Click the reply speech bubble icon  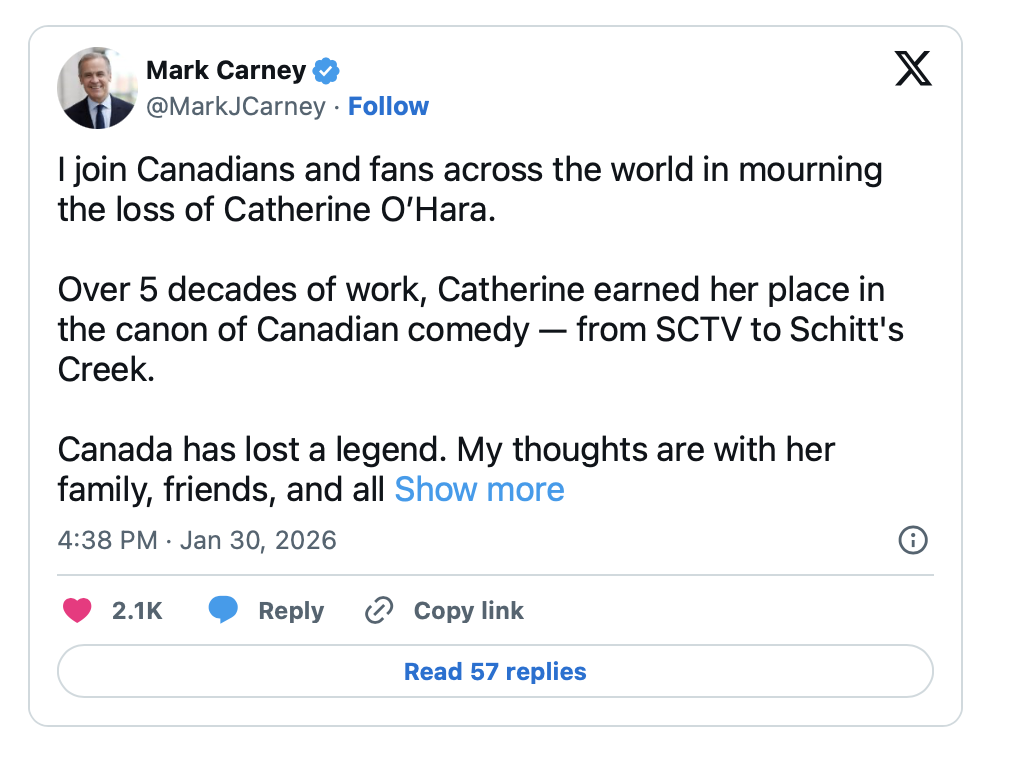(x=223, y=610)
